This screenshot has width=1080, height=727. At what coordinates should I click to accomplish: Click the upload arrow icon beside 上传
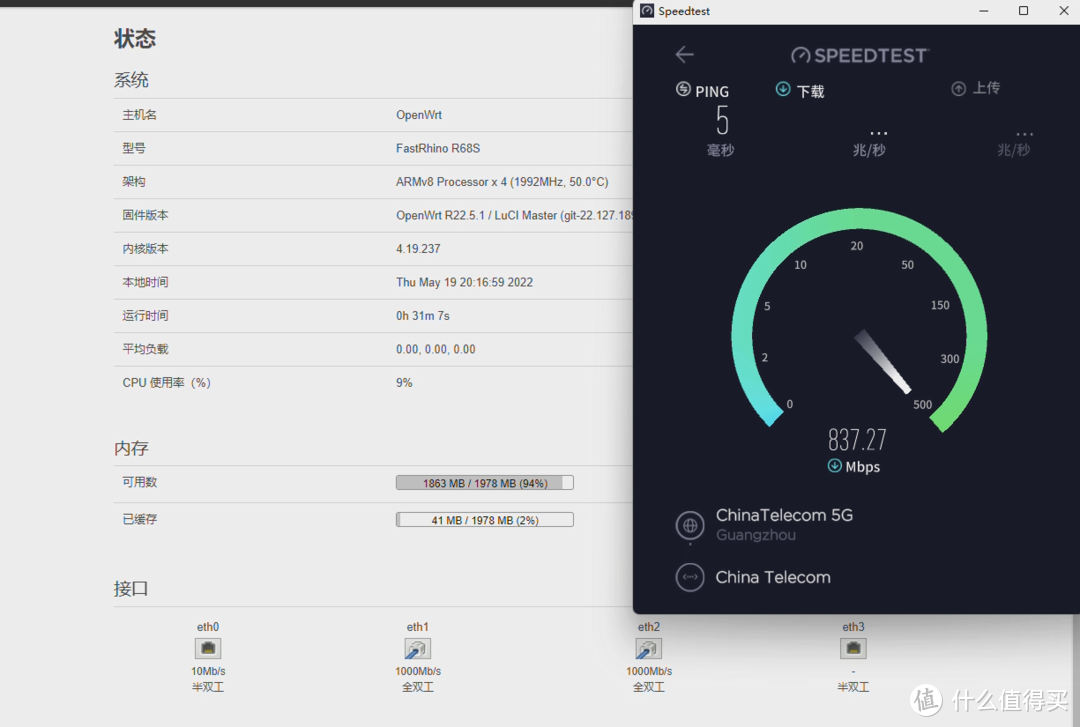958,89
